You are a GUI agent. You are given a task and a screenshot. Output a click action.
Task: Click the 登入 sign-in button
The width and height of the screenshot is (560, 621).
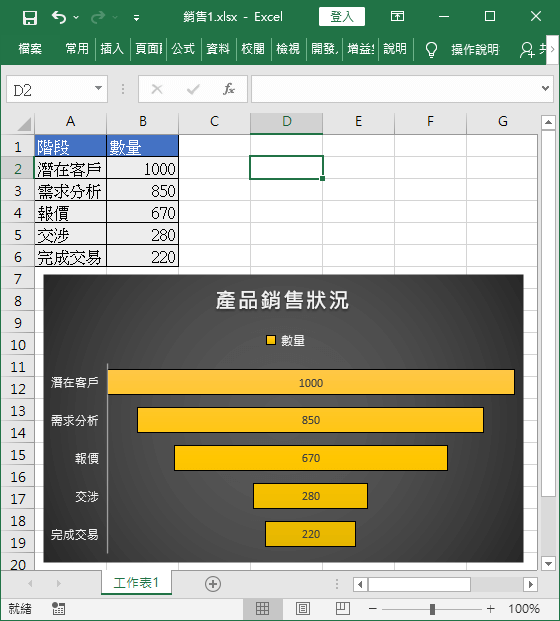click(342, 17)
